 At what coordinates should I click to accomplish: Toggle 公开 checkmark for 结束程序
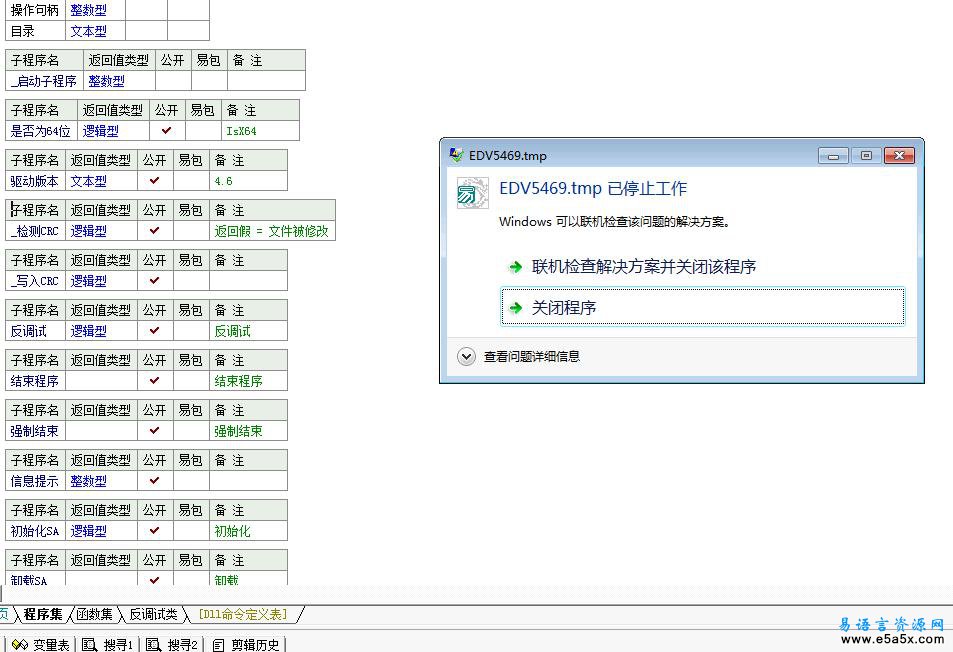[154, 380]
